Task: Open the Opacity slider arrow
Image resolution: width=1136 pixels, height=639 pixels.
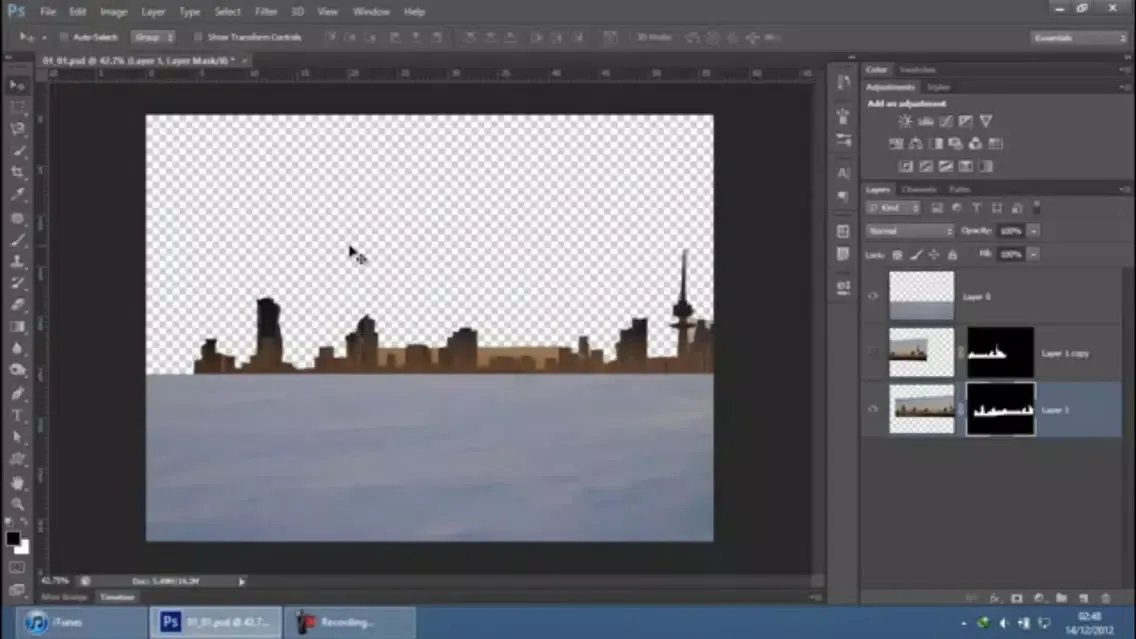Action: (1034, 231)
